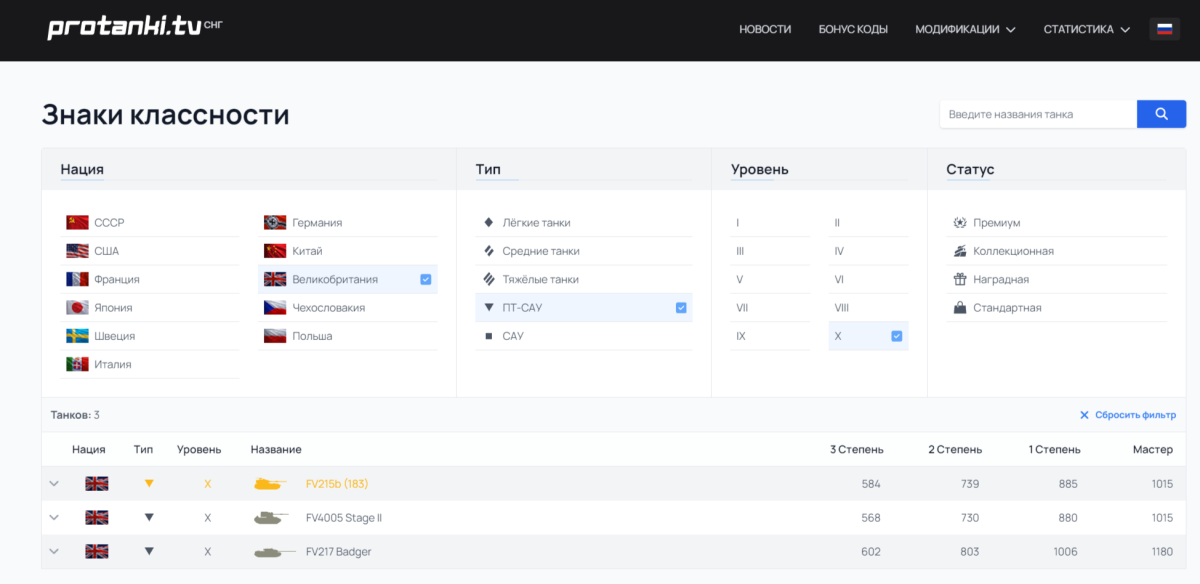Viewport: 1200px width, 584px height.
Task: Expand the FV215b (183) row chevron
Action: point(54,484)
